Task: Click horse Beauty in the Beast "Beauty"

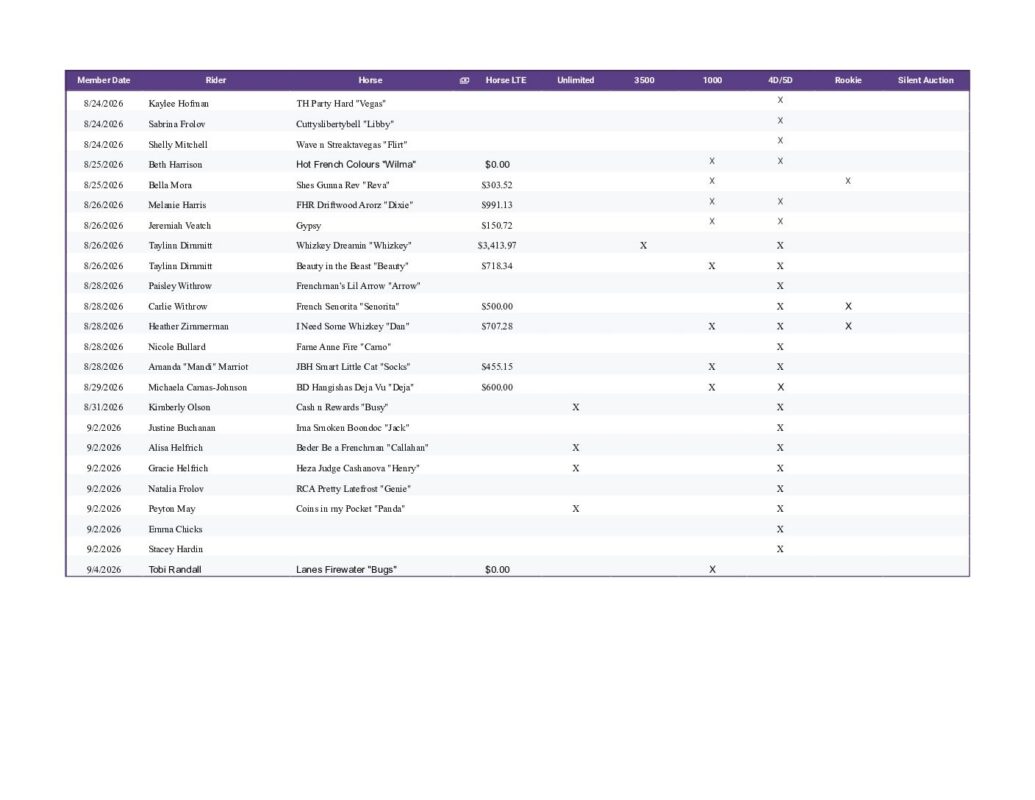Action: click(352, 266)
